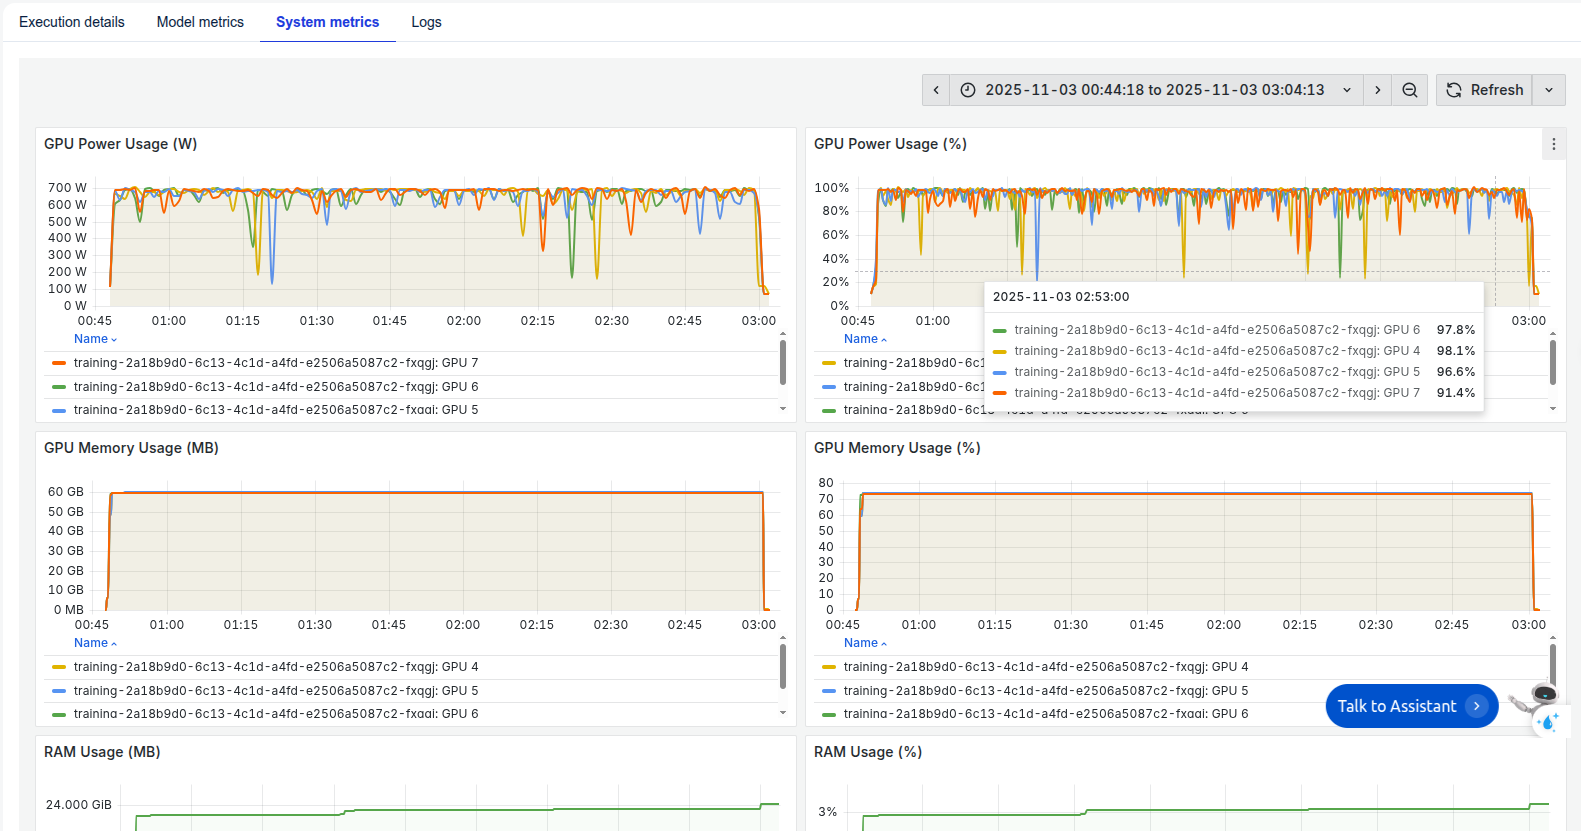Toggle GPU 4 series in Memory Usage (MB) legend

tap(276, 667)
